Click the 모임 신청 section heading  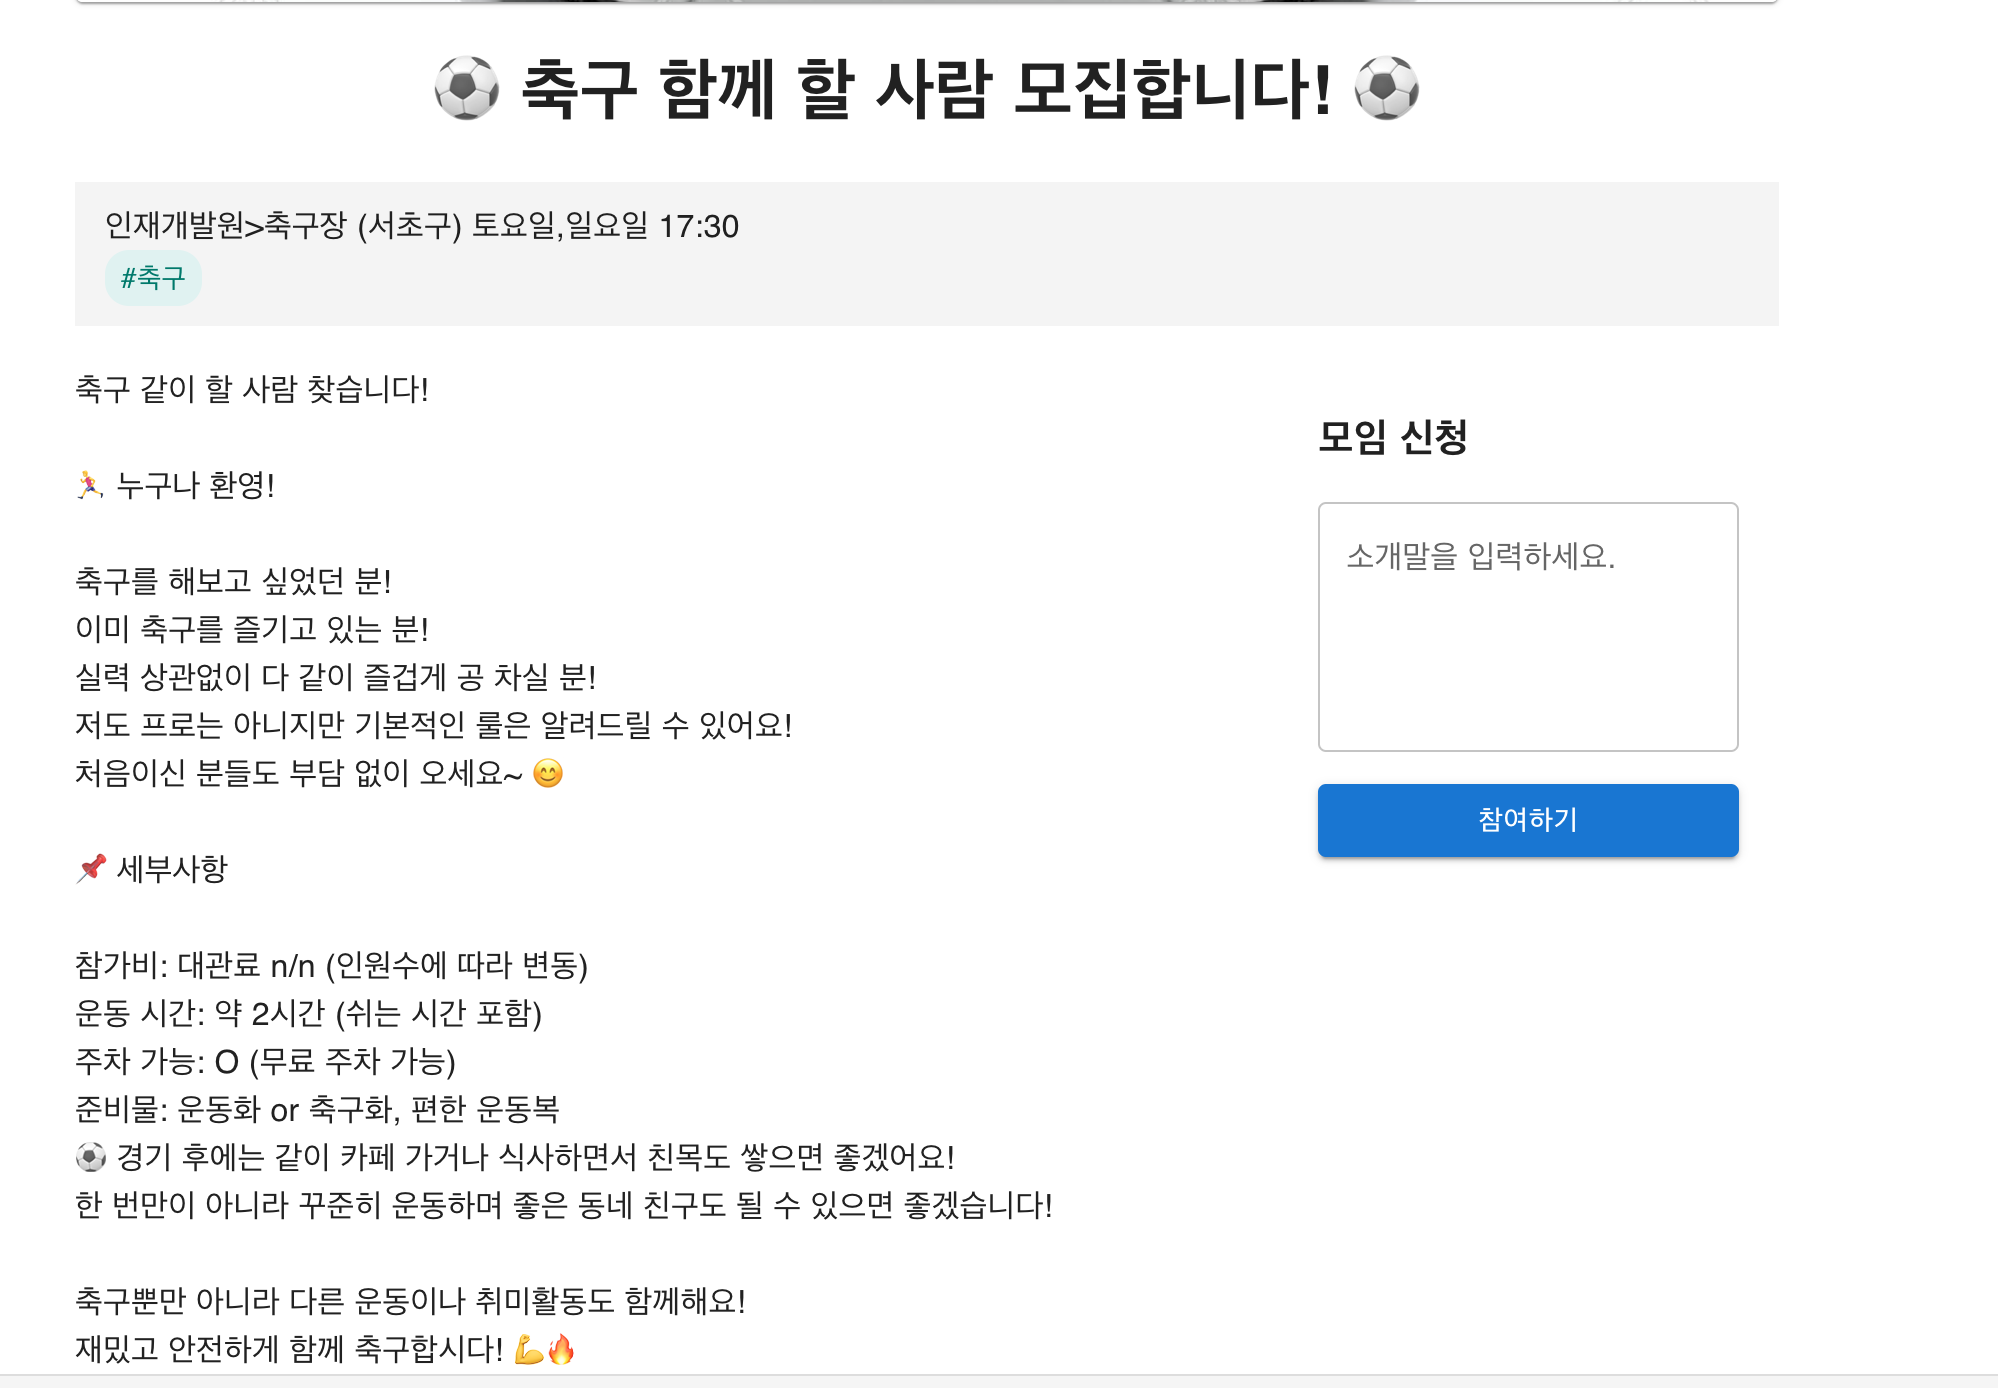click(x=1392, y=437)
